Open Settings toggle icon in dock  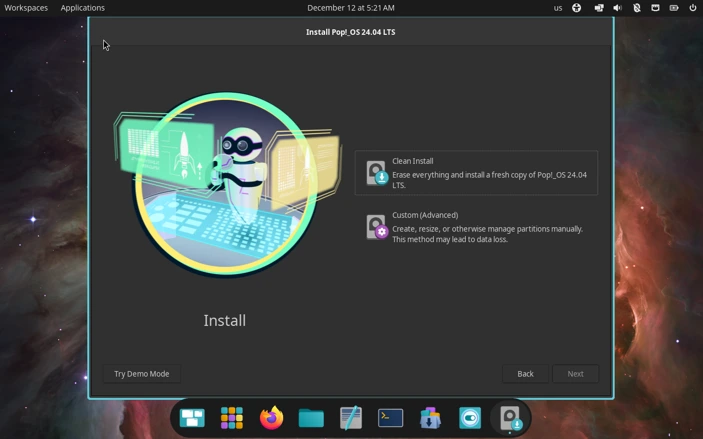click(x=470, y=418)
